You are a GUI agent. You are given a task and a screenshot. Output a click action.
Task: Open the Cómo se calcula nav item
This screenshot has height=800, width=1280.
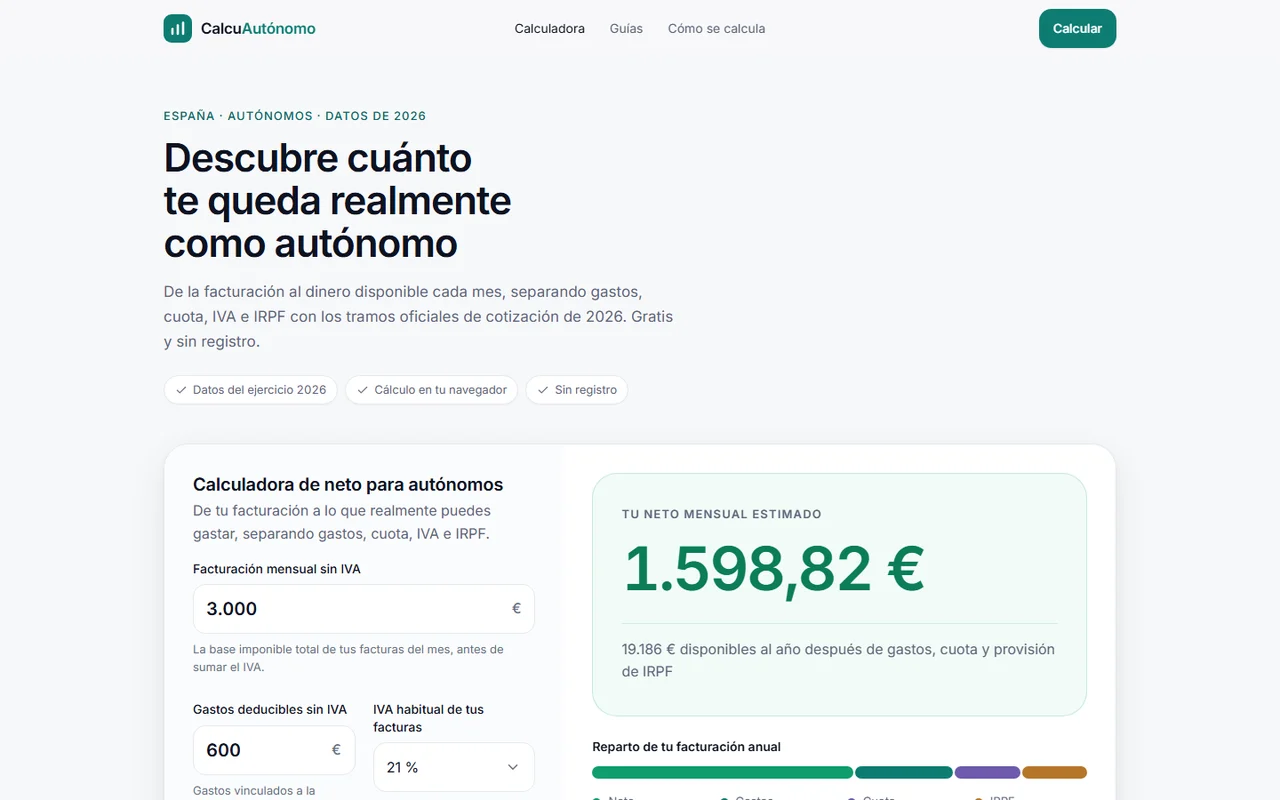716,29
